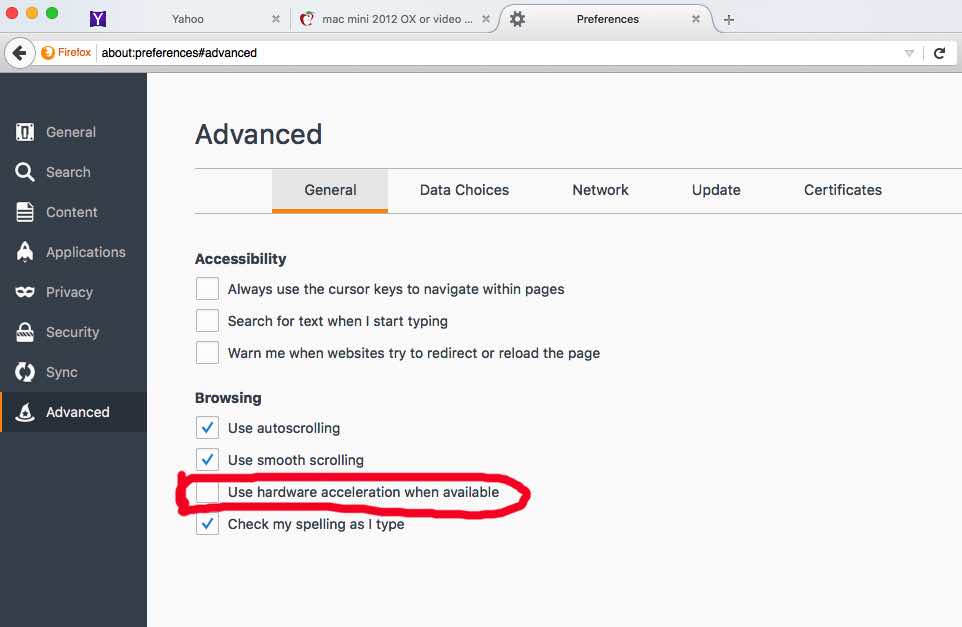Go to Search preferences label in sidebar
Image resolution: width=962 pixels, height=627 pixels.
(68, 172)
